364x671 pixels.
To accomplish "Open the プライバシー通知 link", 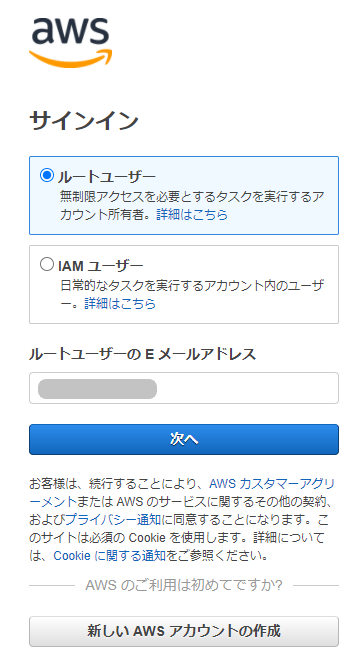I will pos(113,520).
